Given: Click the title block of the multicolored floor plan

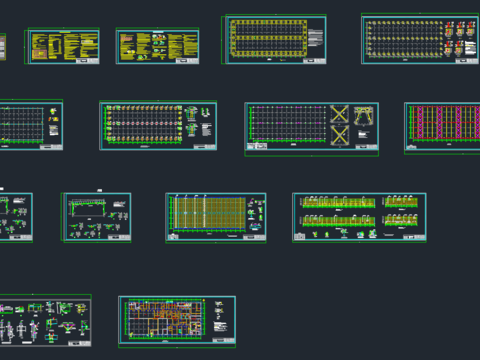Looking at the screenshot, I should pos(224,340).
